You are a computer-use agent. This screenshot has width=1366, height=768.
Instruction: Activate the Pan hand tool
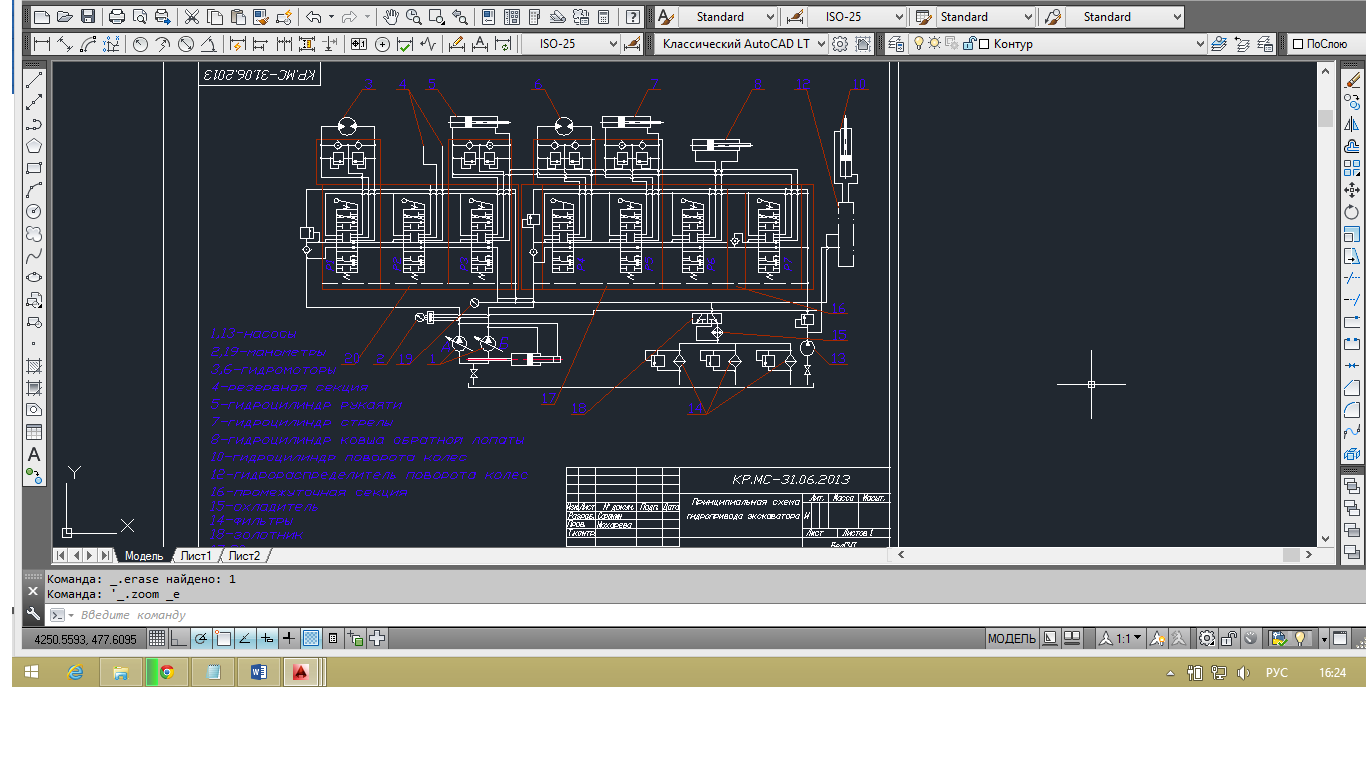(392, 17)
